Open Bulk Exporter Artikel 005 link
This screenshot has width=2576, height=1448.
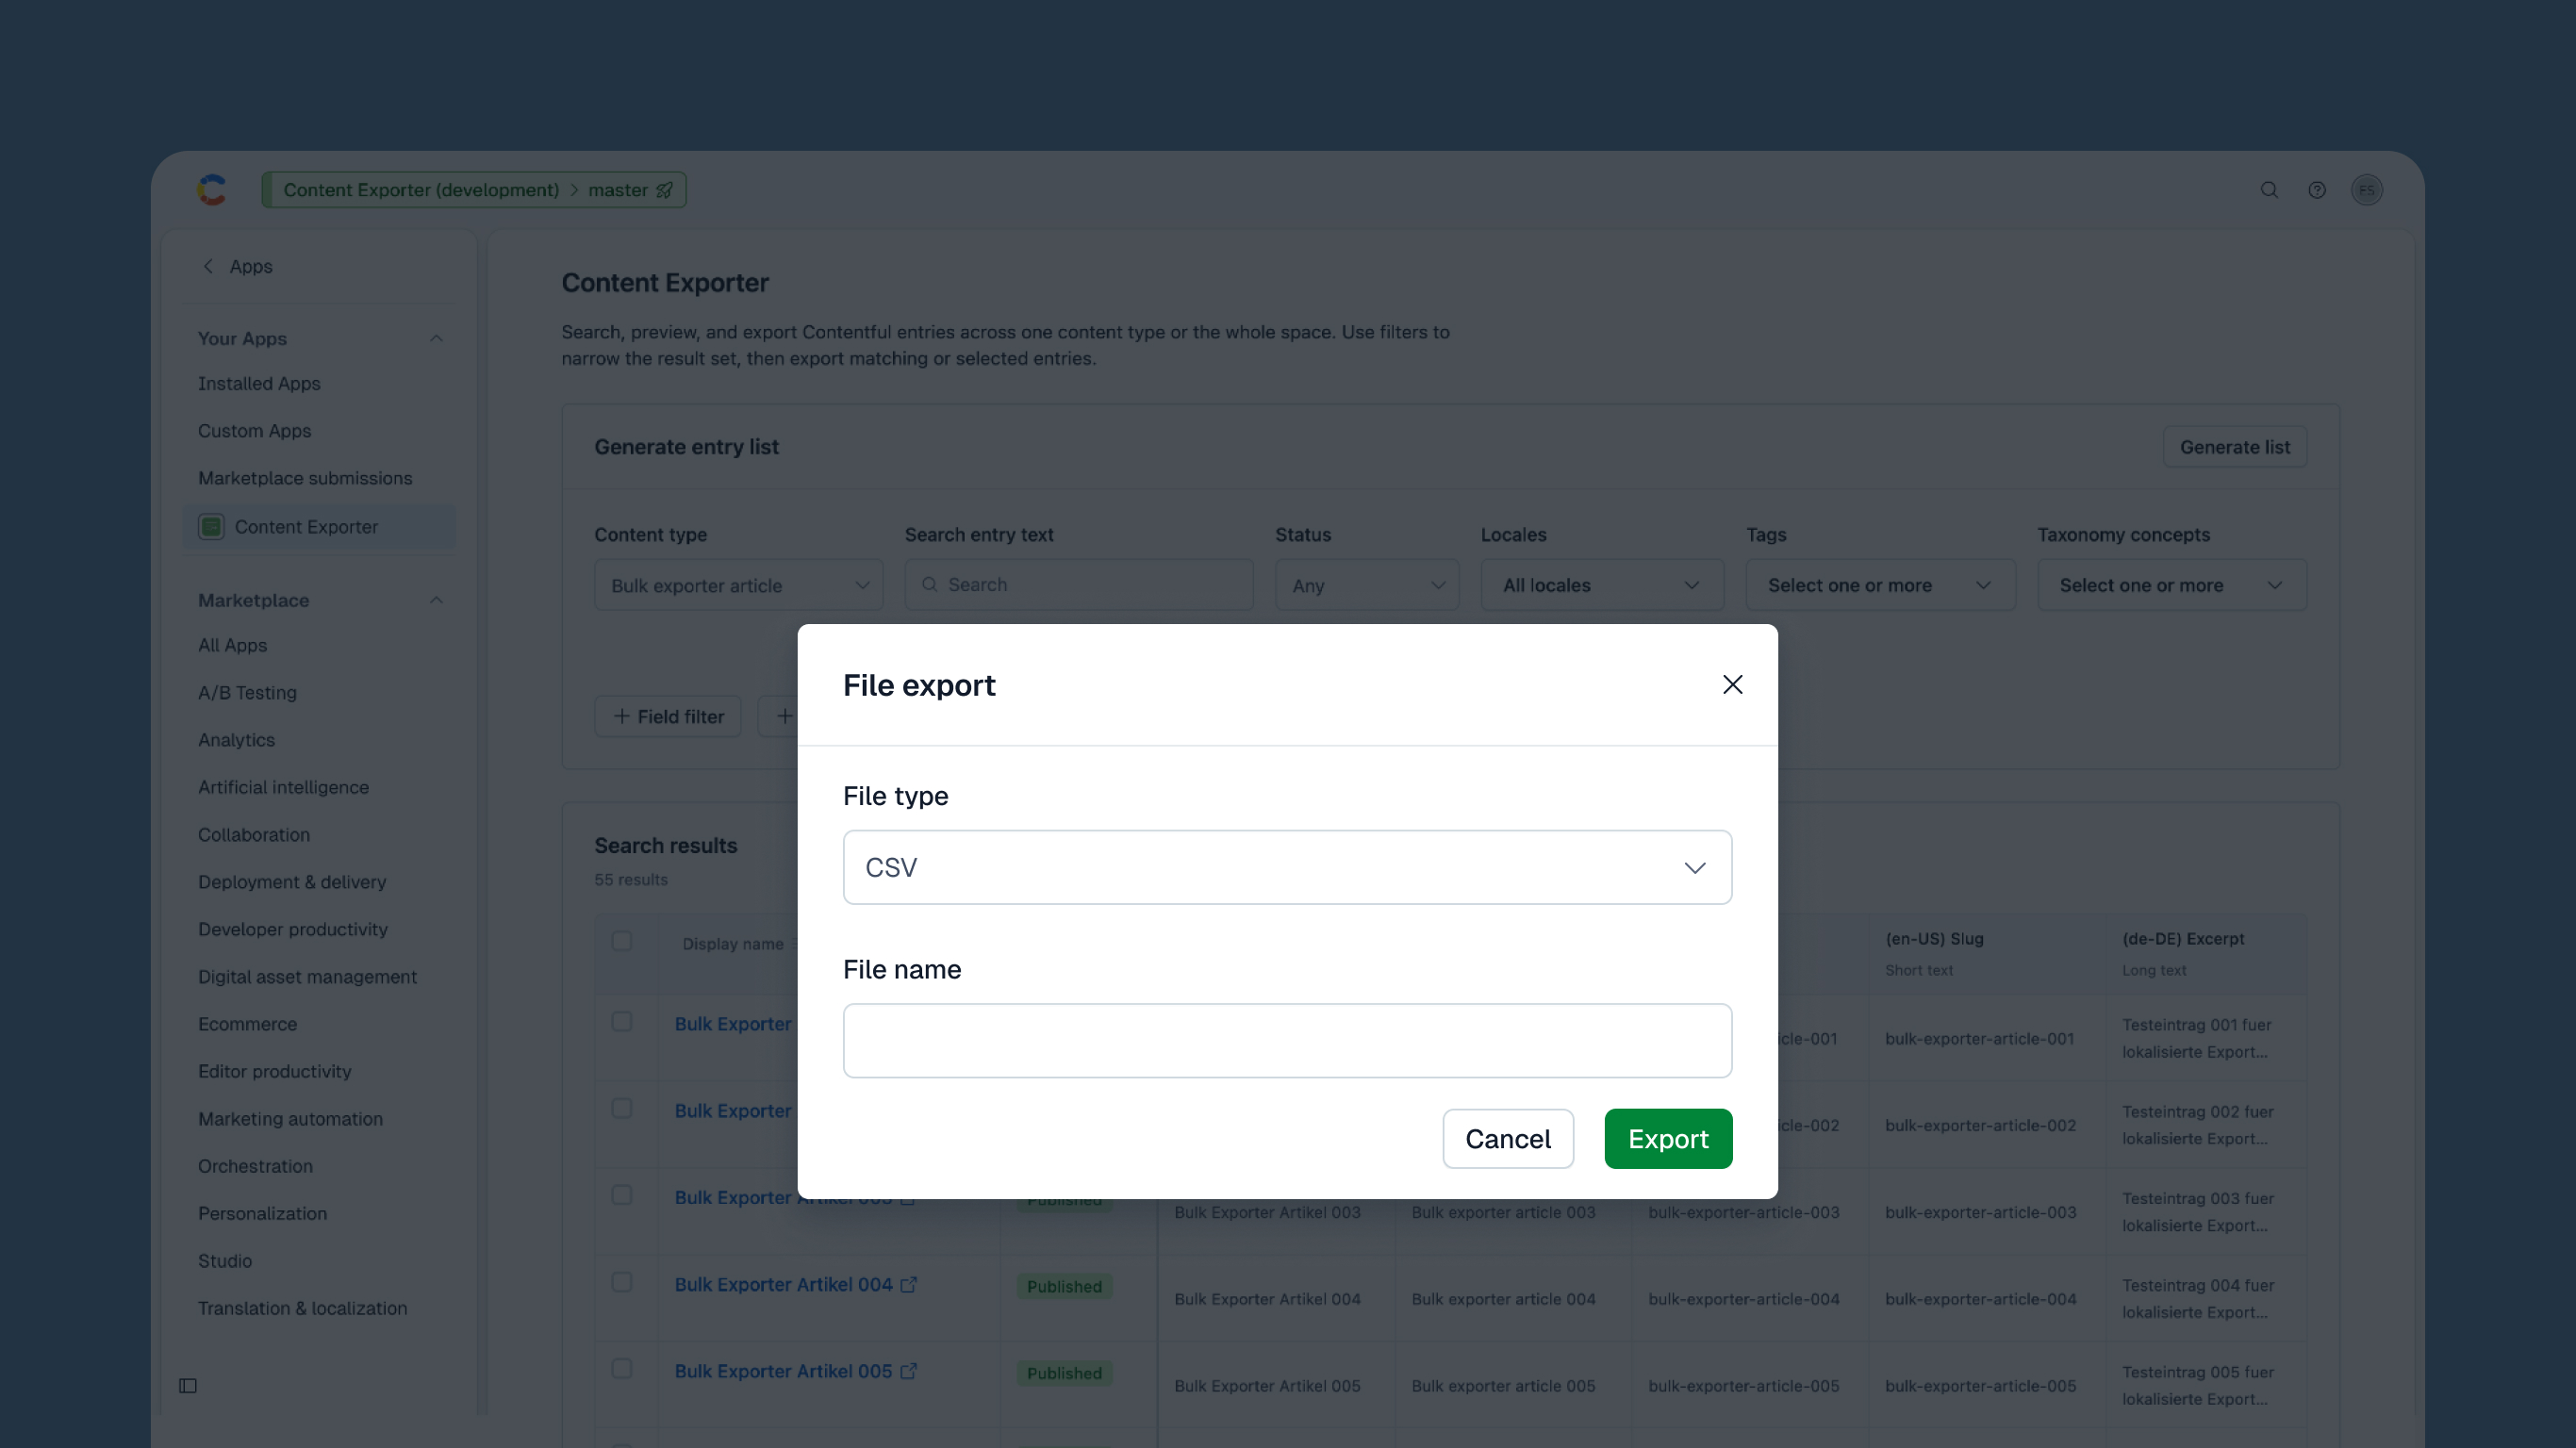pyautogui.click(x=783, y=1371)
